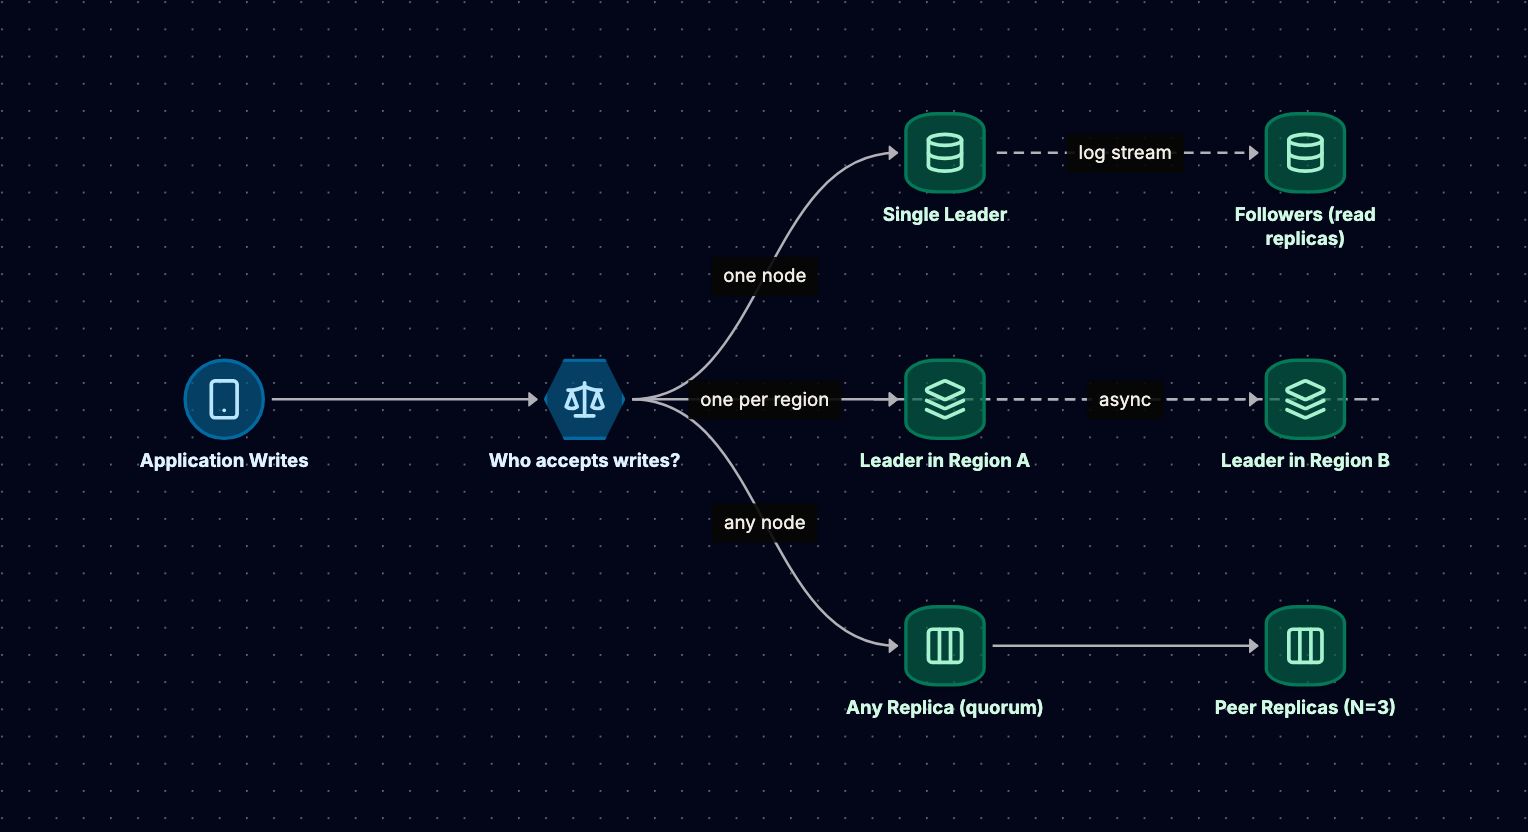Screen dimensions: 1528x832
Task: Select the 'async' edge label
Action: pos(1125,400)
